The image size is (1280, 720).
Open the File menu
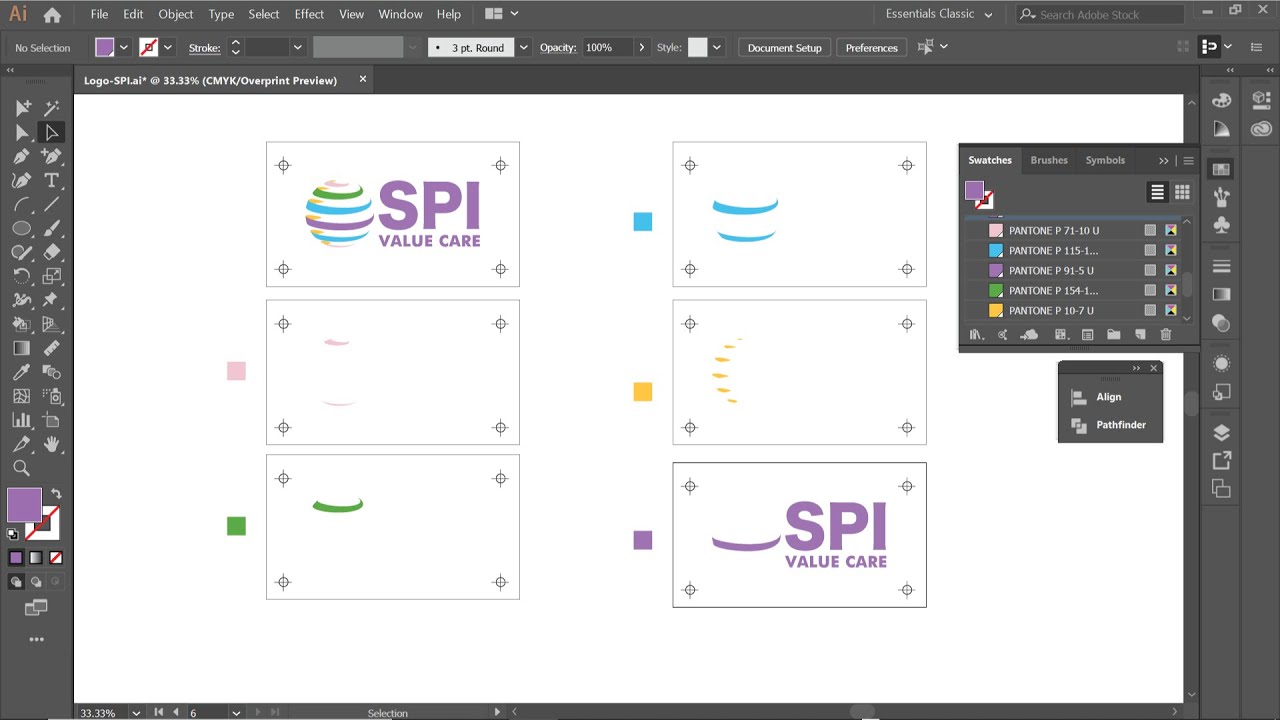(99, 14)
